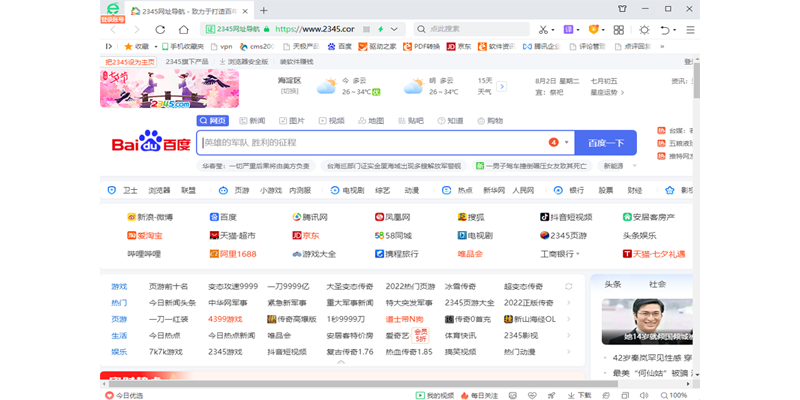Toggle the speaker mute icon in status bar
800x400 pixels.
pos(643,395)
